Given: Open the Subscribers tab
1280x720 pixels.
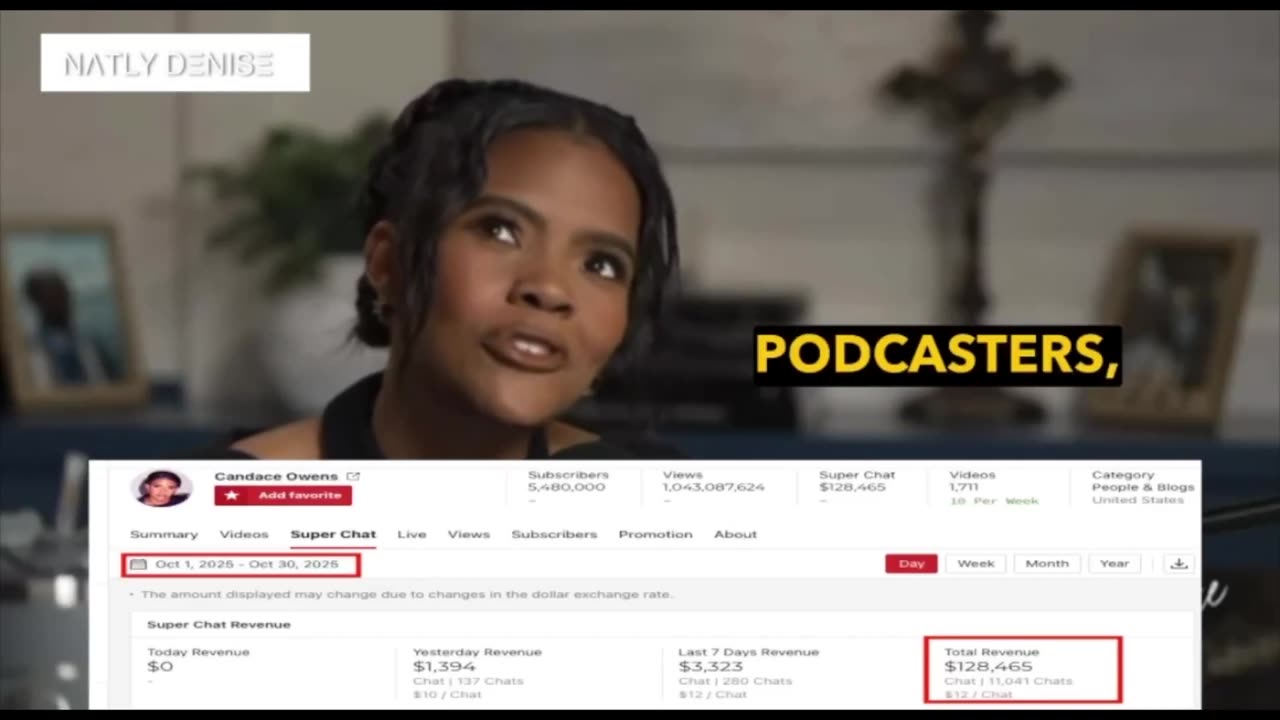Looking at the screenshot, I should pos(554,534).
